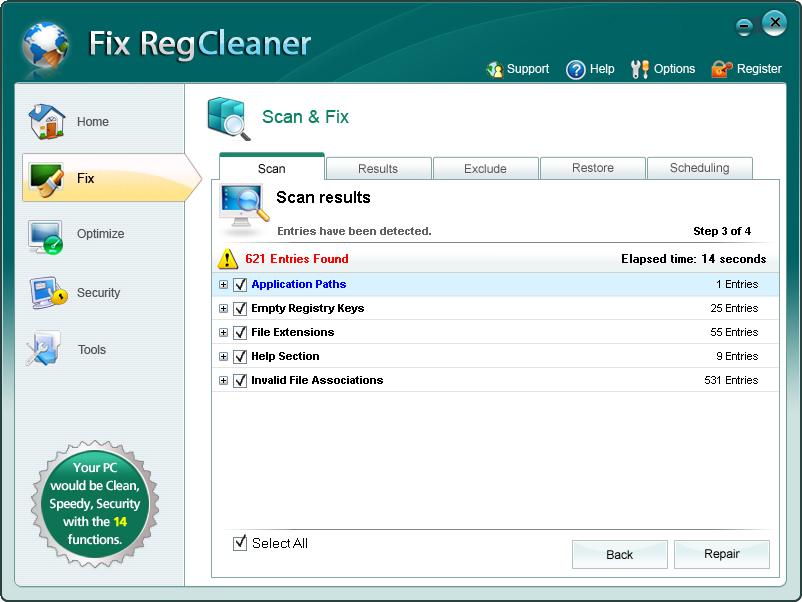The image size is (802, 602).
Task: Uncheck the Invalid File Associations checkbox
Action: pyautogui.click(x=240, y=381)
